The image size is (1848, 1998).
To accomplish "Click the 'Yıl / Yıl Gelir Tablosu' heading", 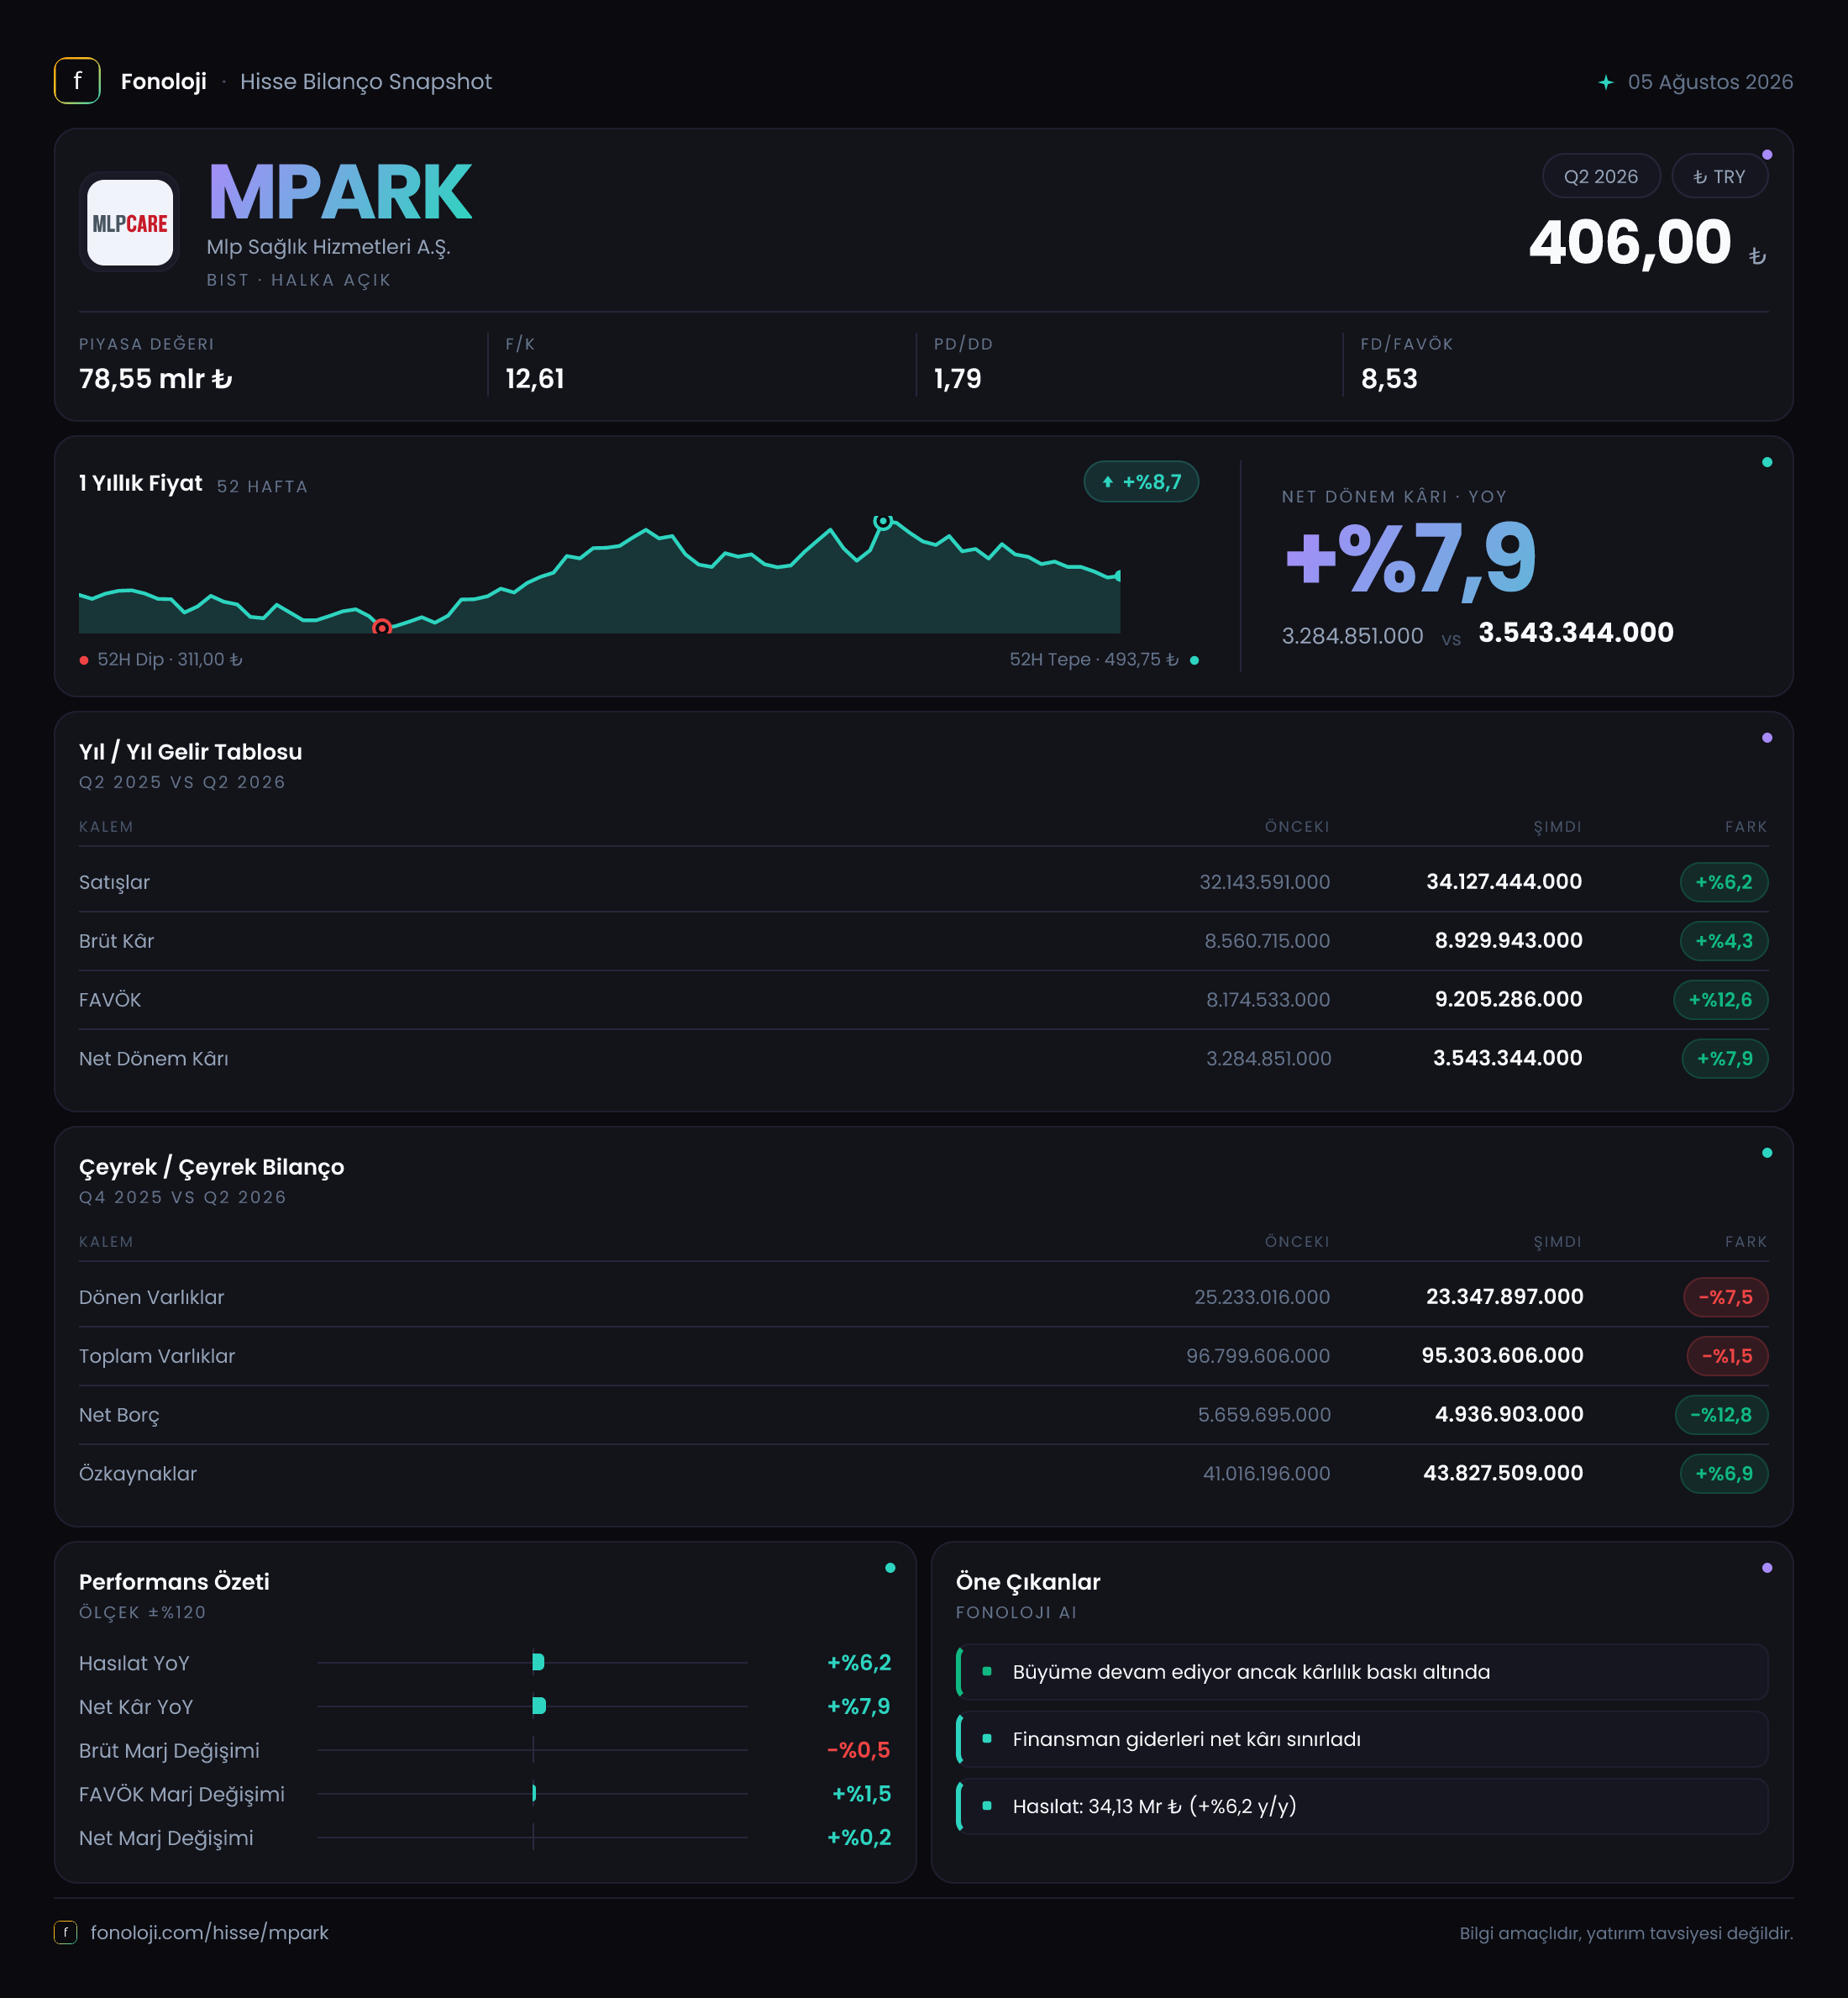I will pos(191,752).
